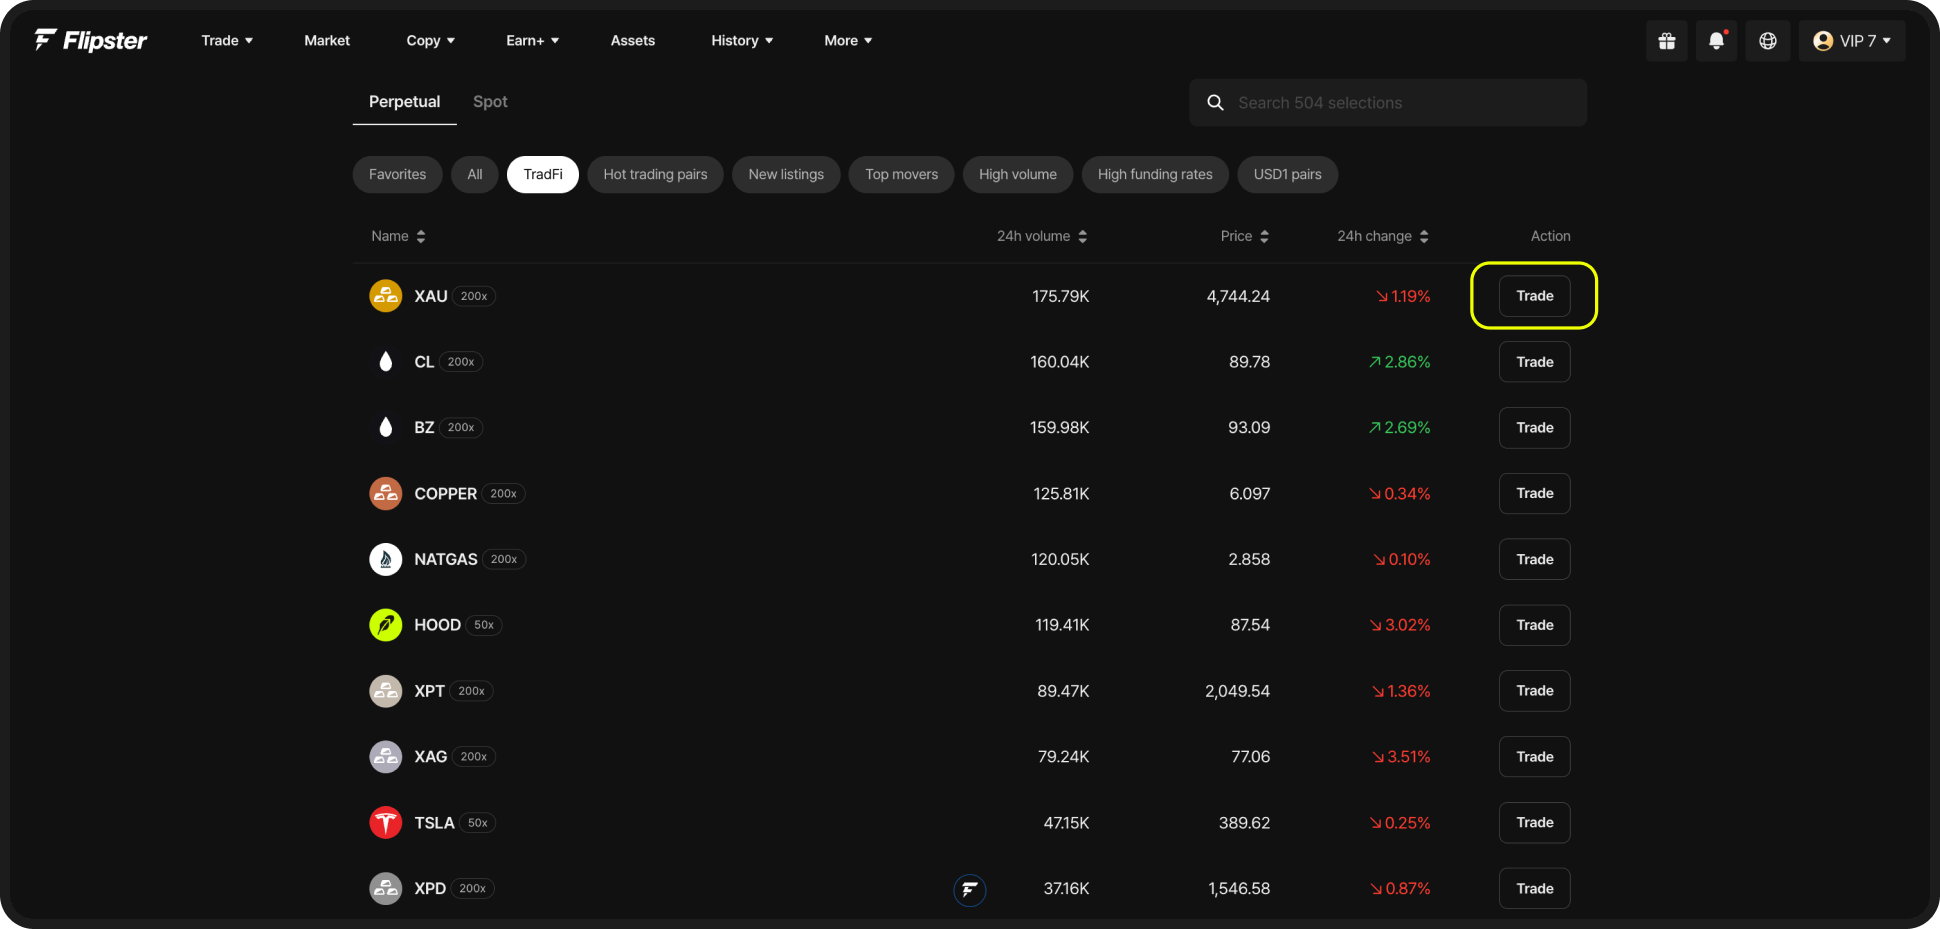The image size is (1940, 929).
Task: Click Trade button for XPT
Action: pos(1534,691)
